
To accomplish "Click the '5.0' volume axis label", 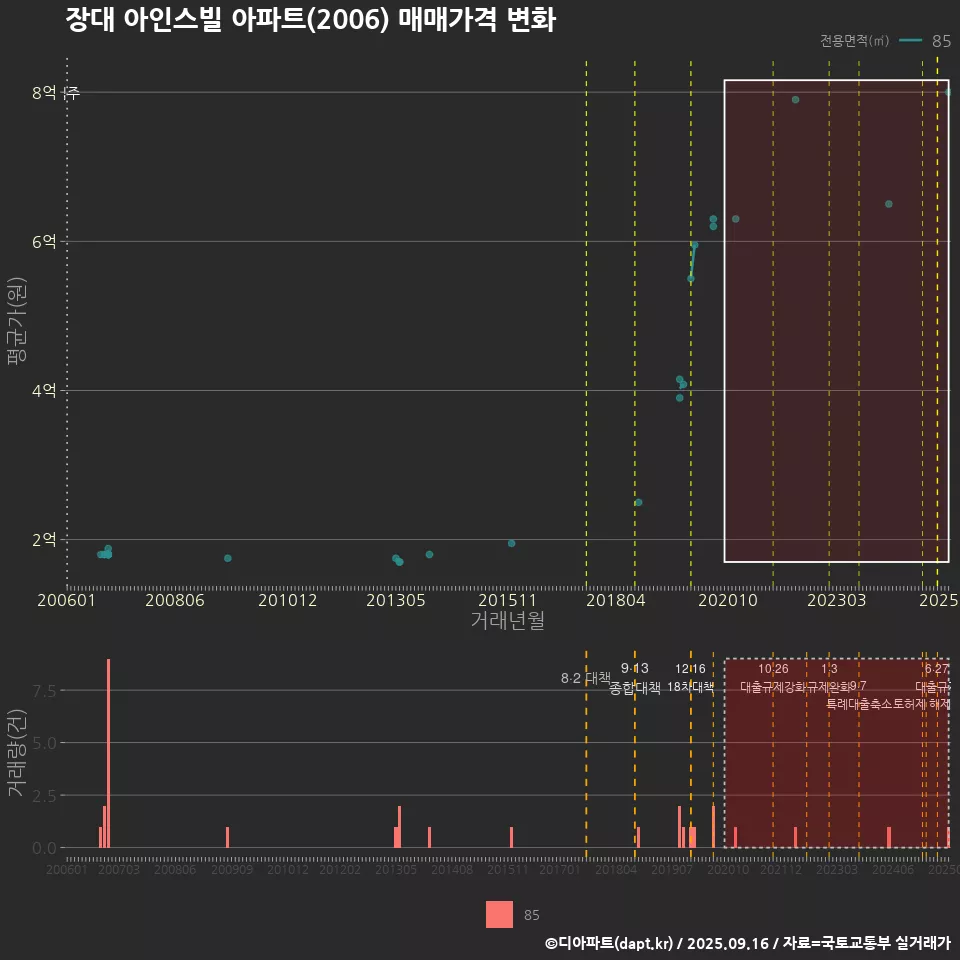I will coord(44,743).
